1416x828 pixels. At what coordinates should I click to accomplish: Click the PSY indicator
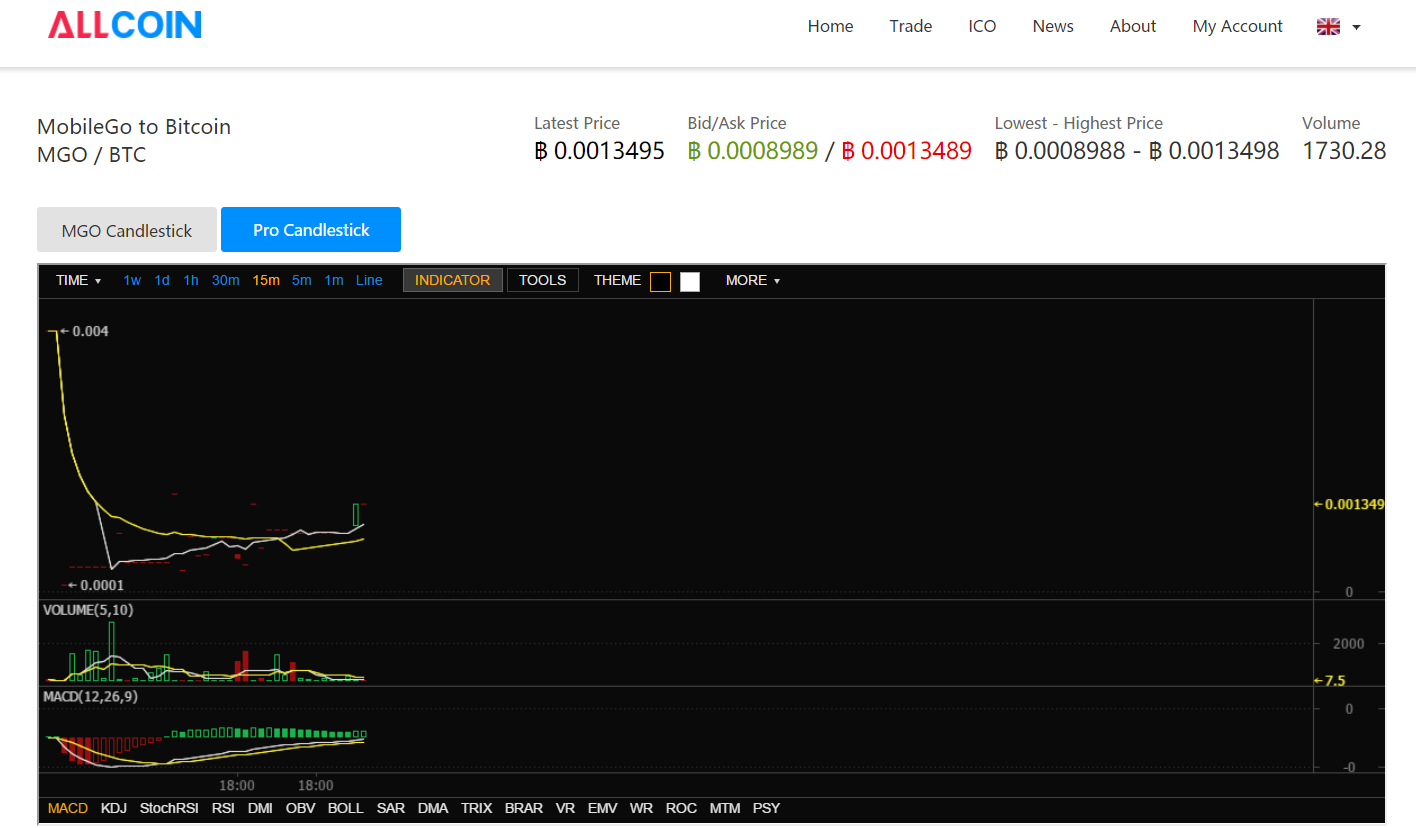point(766,808)
